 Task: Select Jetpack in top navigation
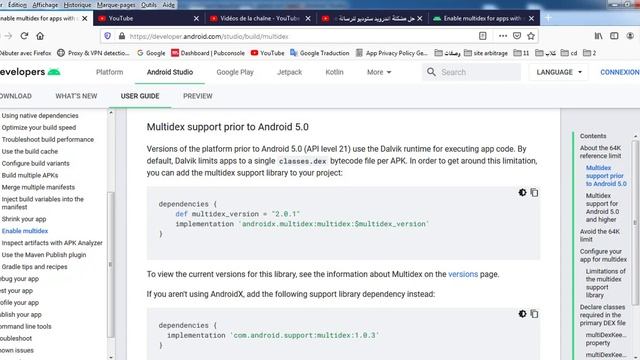[289, 72]
